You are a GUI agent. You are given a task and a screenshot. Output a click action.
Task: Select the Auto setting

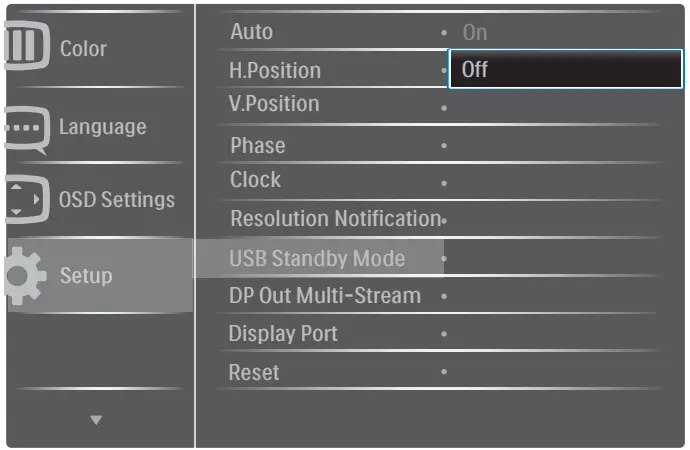[251, 32]
